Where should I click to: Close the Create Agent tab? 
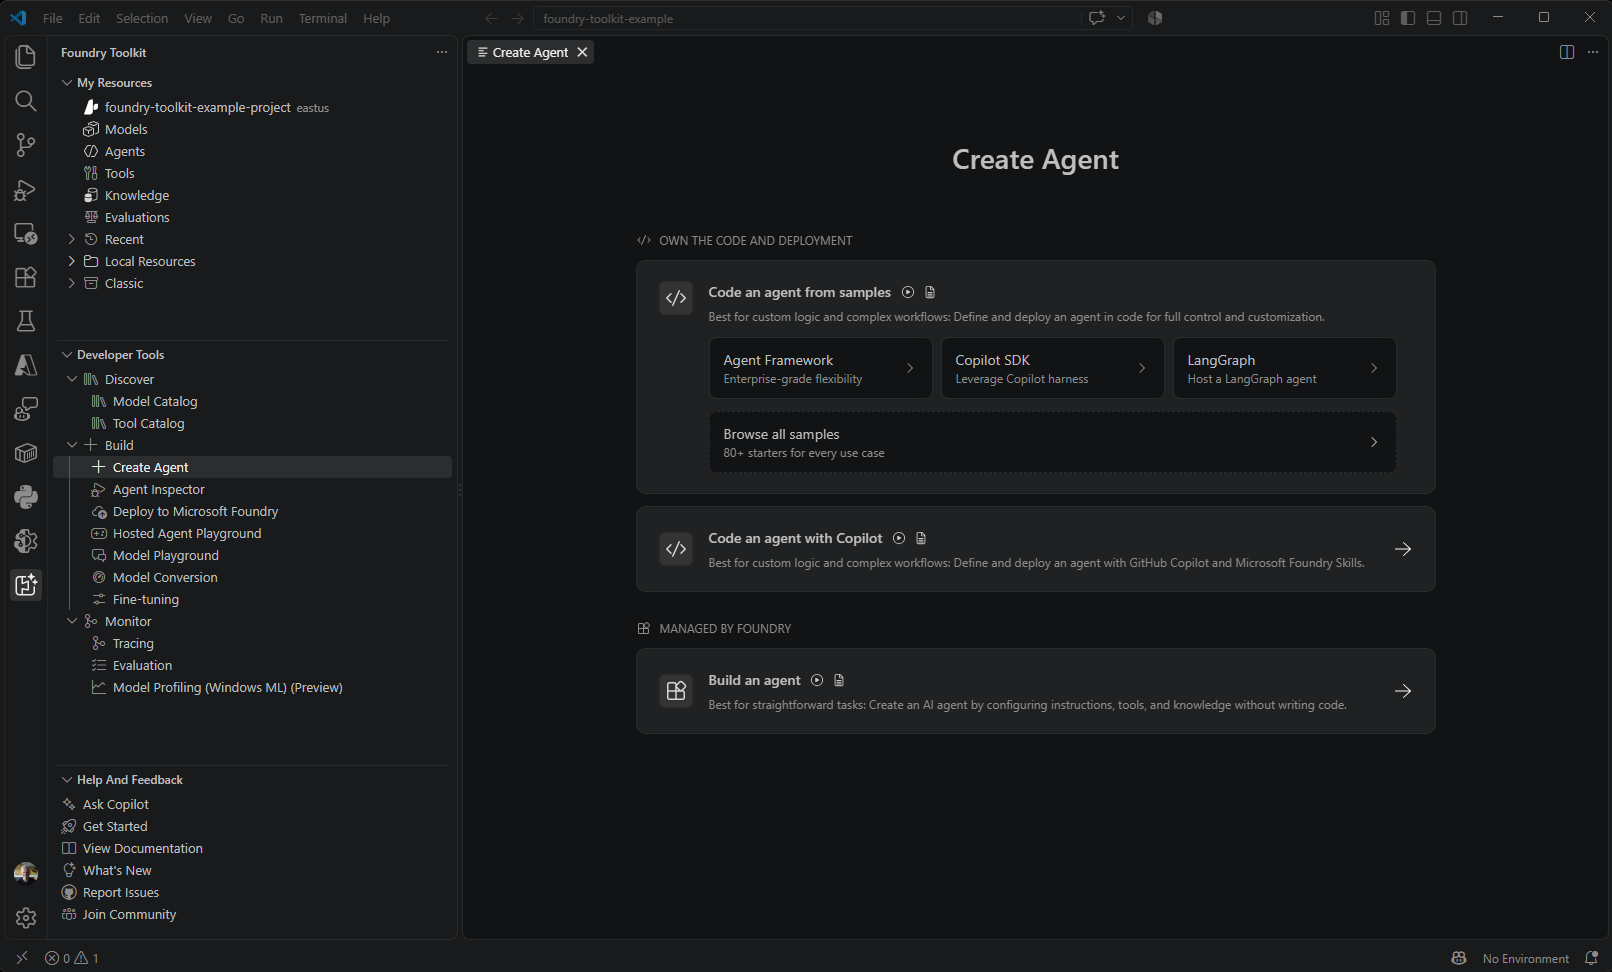582,52
